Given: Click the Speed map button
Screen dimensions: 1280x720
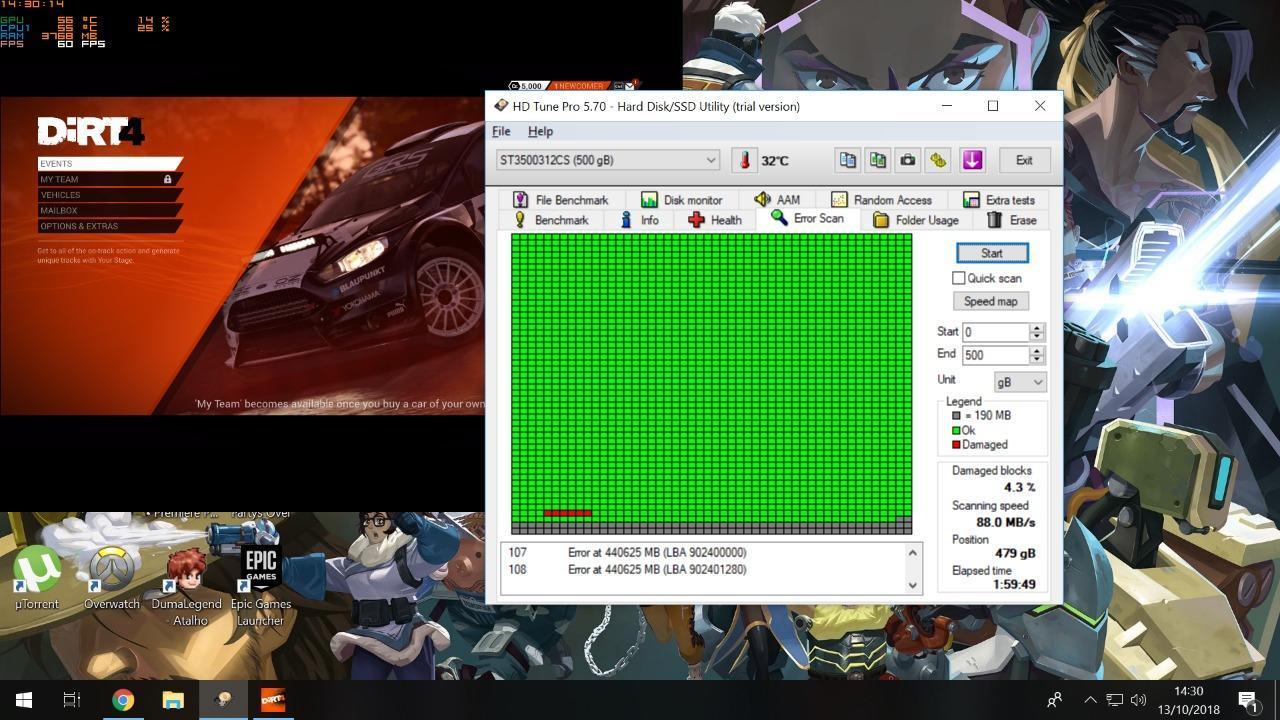Looking at the screenshot, I should click(x=991, y=301).
